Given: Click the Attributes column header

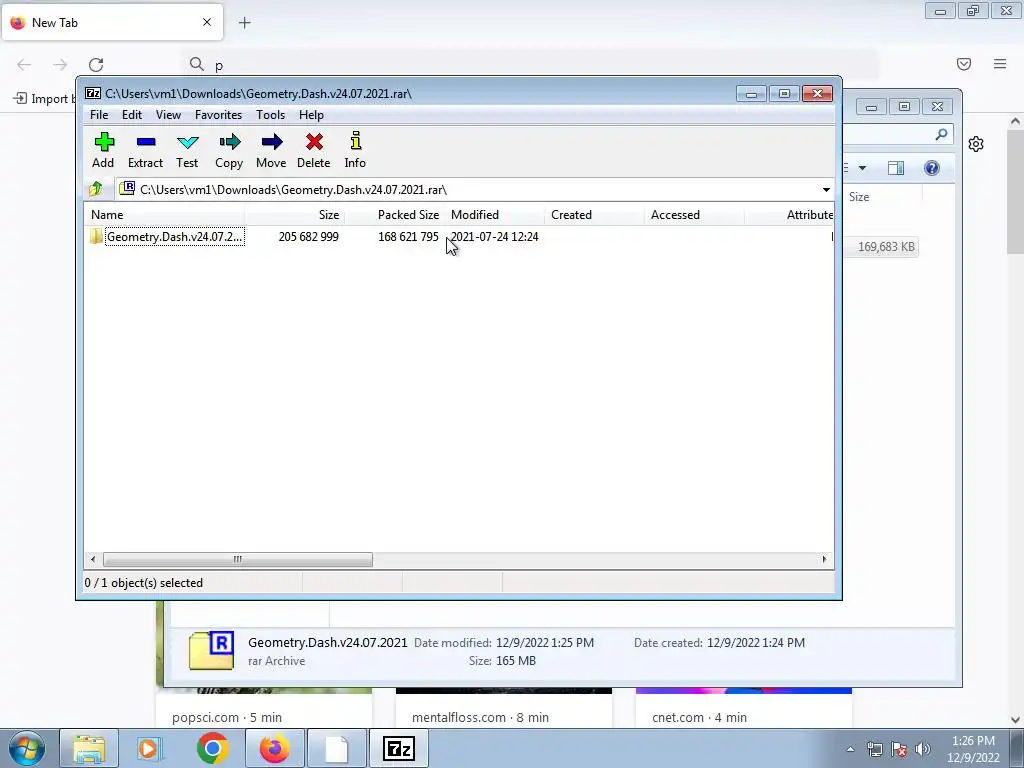Looking at the screenshot, I should coord(789,215).
